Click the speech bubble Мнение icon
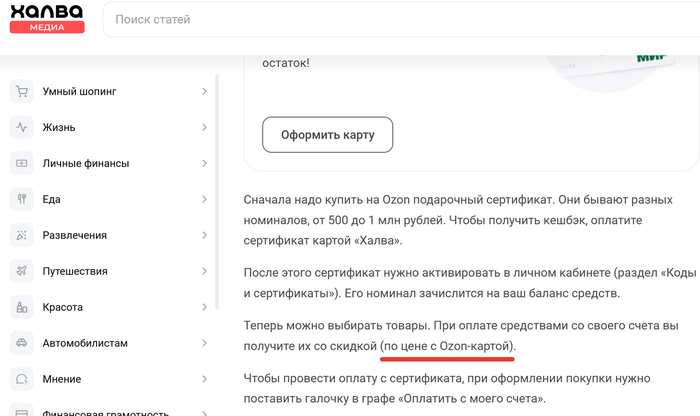Screen dimensions: 700x416 click(x=21, y=380)
